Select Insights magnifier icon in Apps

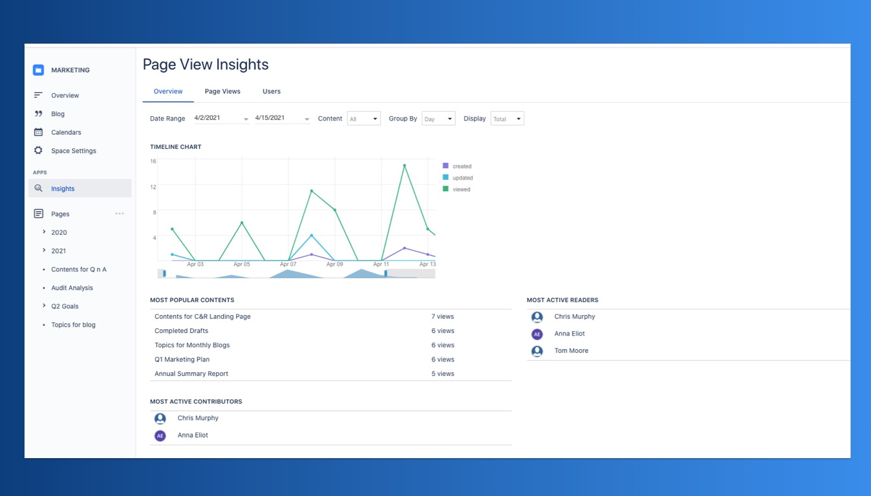38,188
